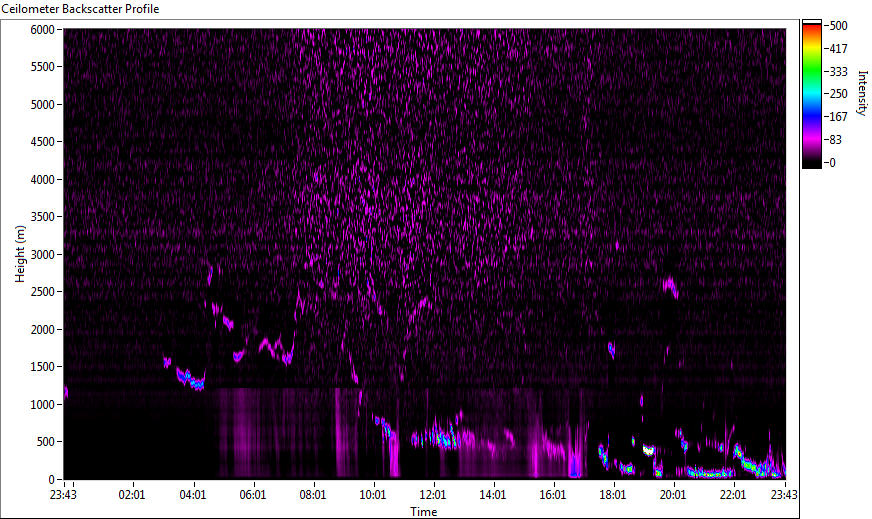Click the 02:01 time axis label
The height and width of the screenshot is (519, 872).
132,495
